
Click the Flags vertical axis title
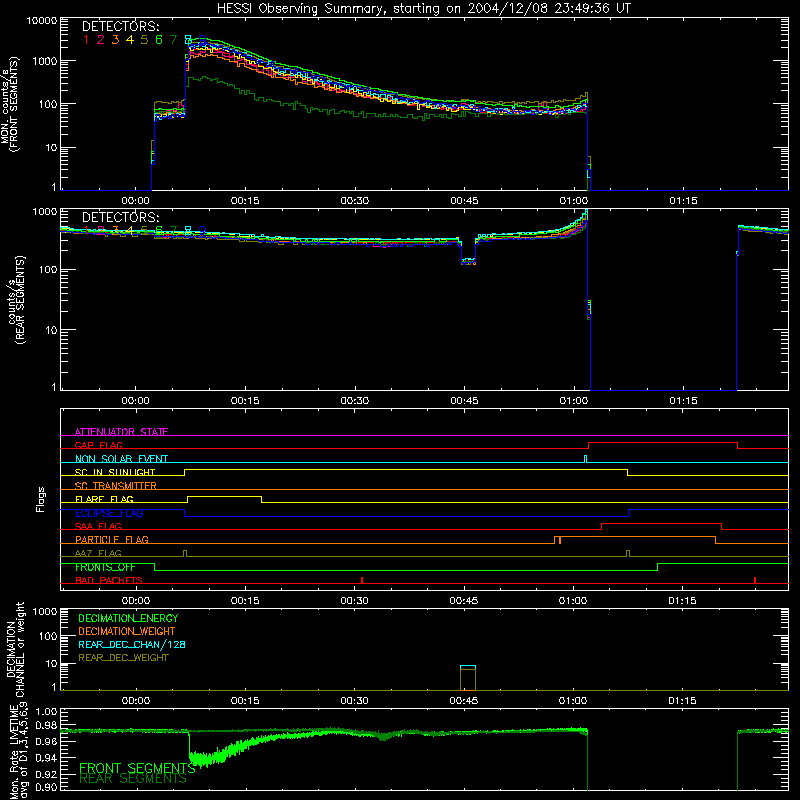(x=41, y=499)
